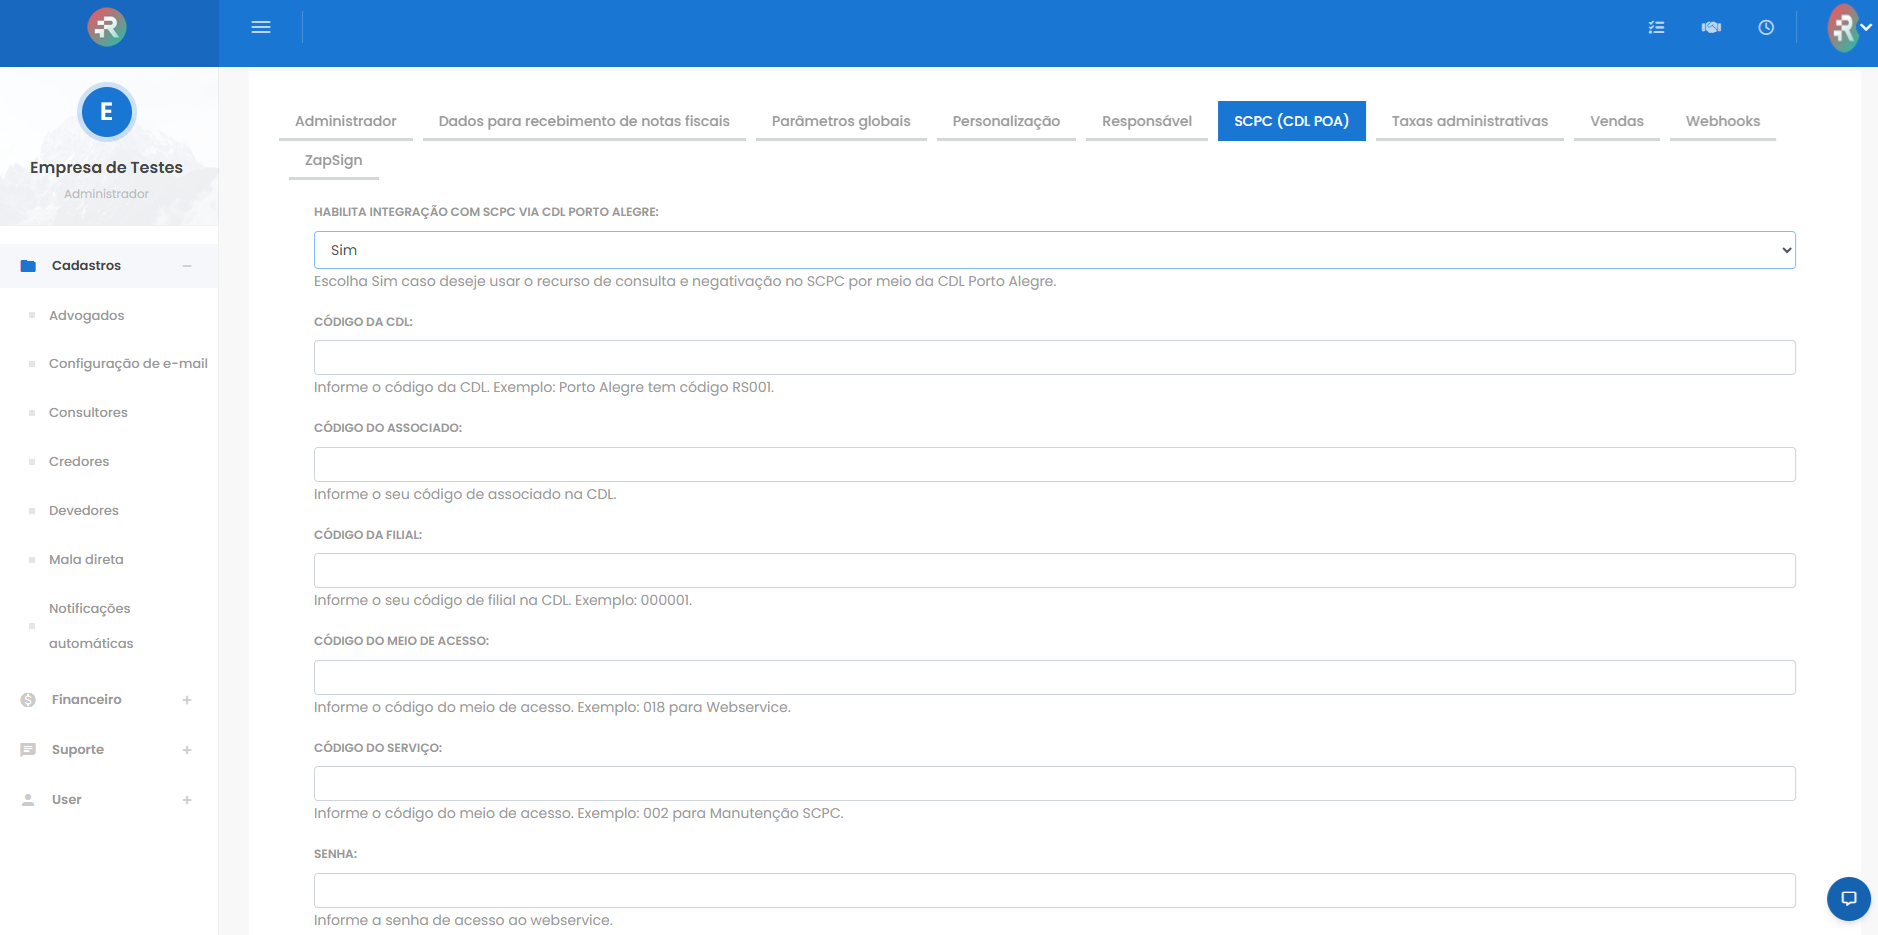Open Configuração de e-mail link
1878x935 pixels.
pyautogui.click(x=128, y=363)
